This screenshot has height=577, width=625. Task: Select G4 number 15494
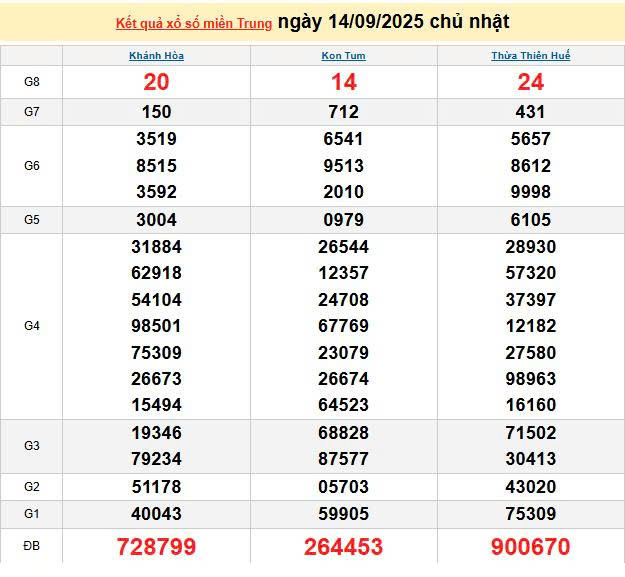tap(156, 405)
